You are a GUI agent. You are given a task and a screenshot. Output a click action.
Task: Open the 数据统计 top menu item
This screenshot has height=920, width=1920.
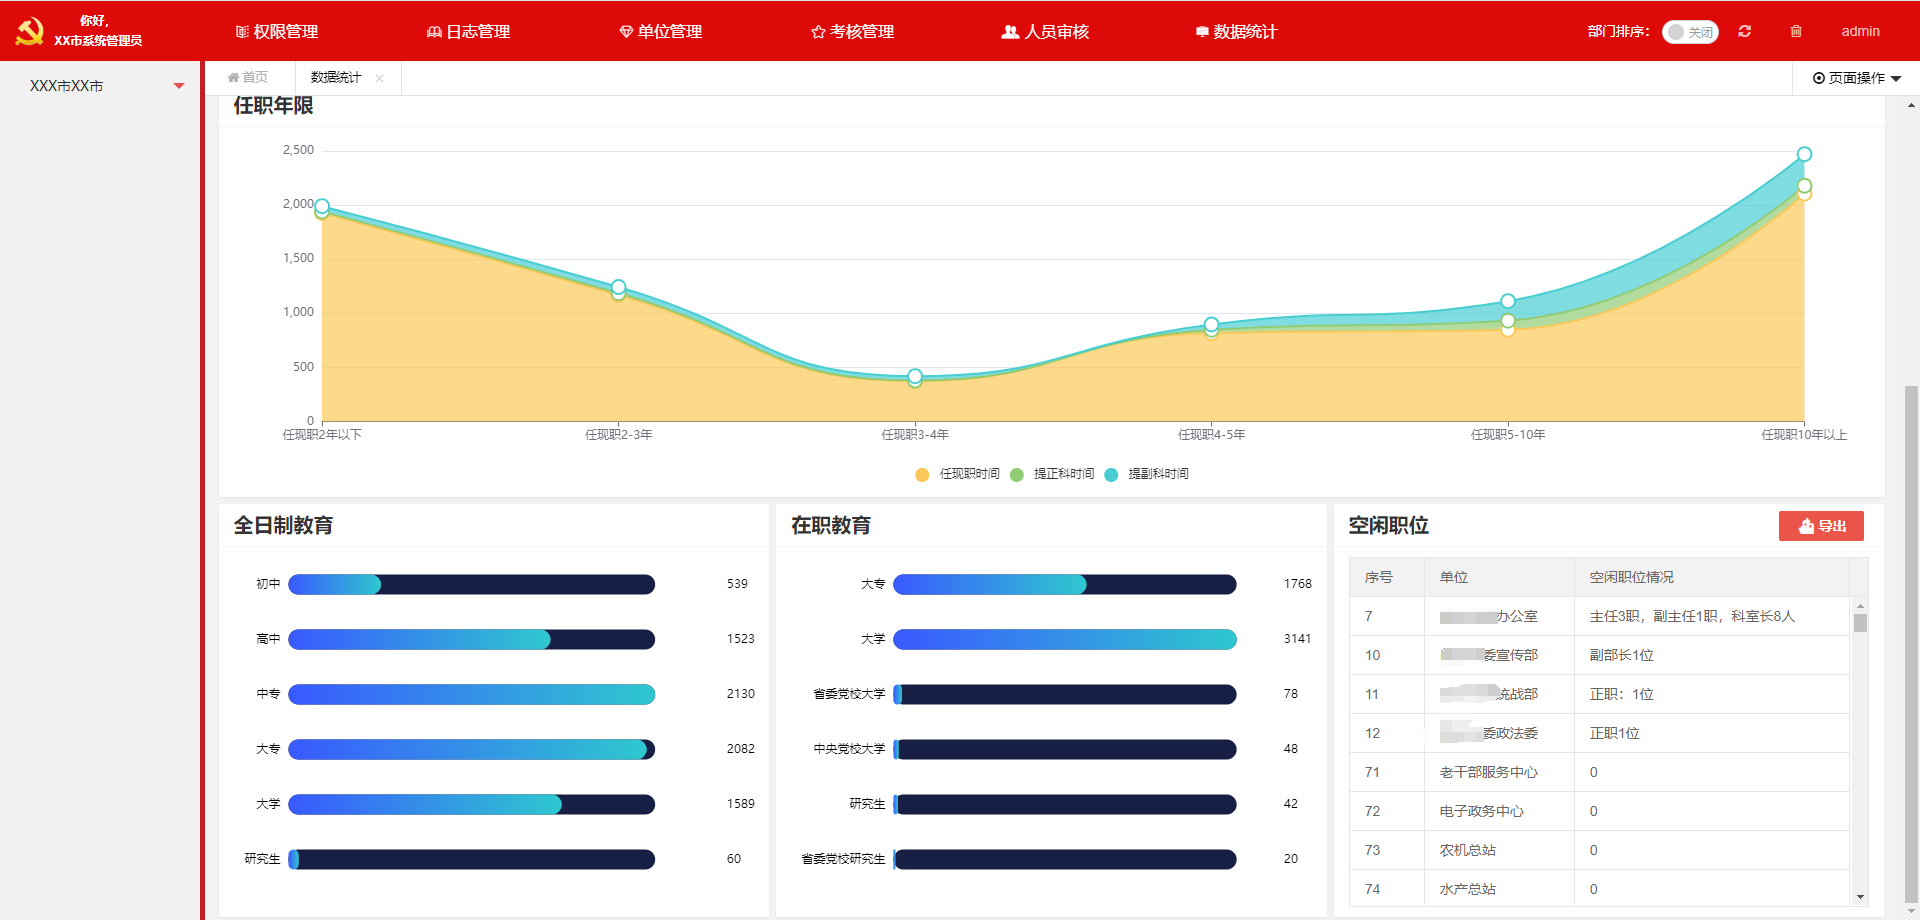(1237, 32)
